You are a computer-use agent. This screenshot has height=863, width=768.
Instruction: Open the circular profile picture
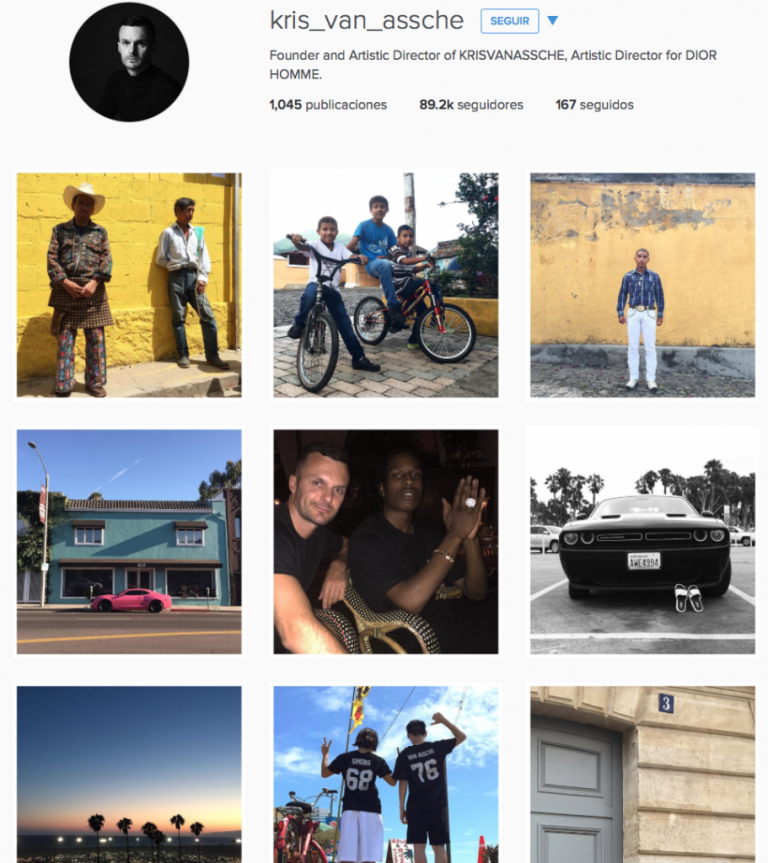129,62
